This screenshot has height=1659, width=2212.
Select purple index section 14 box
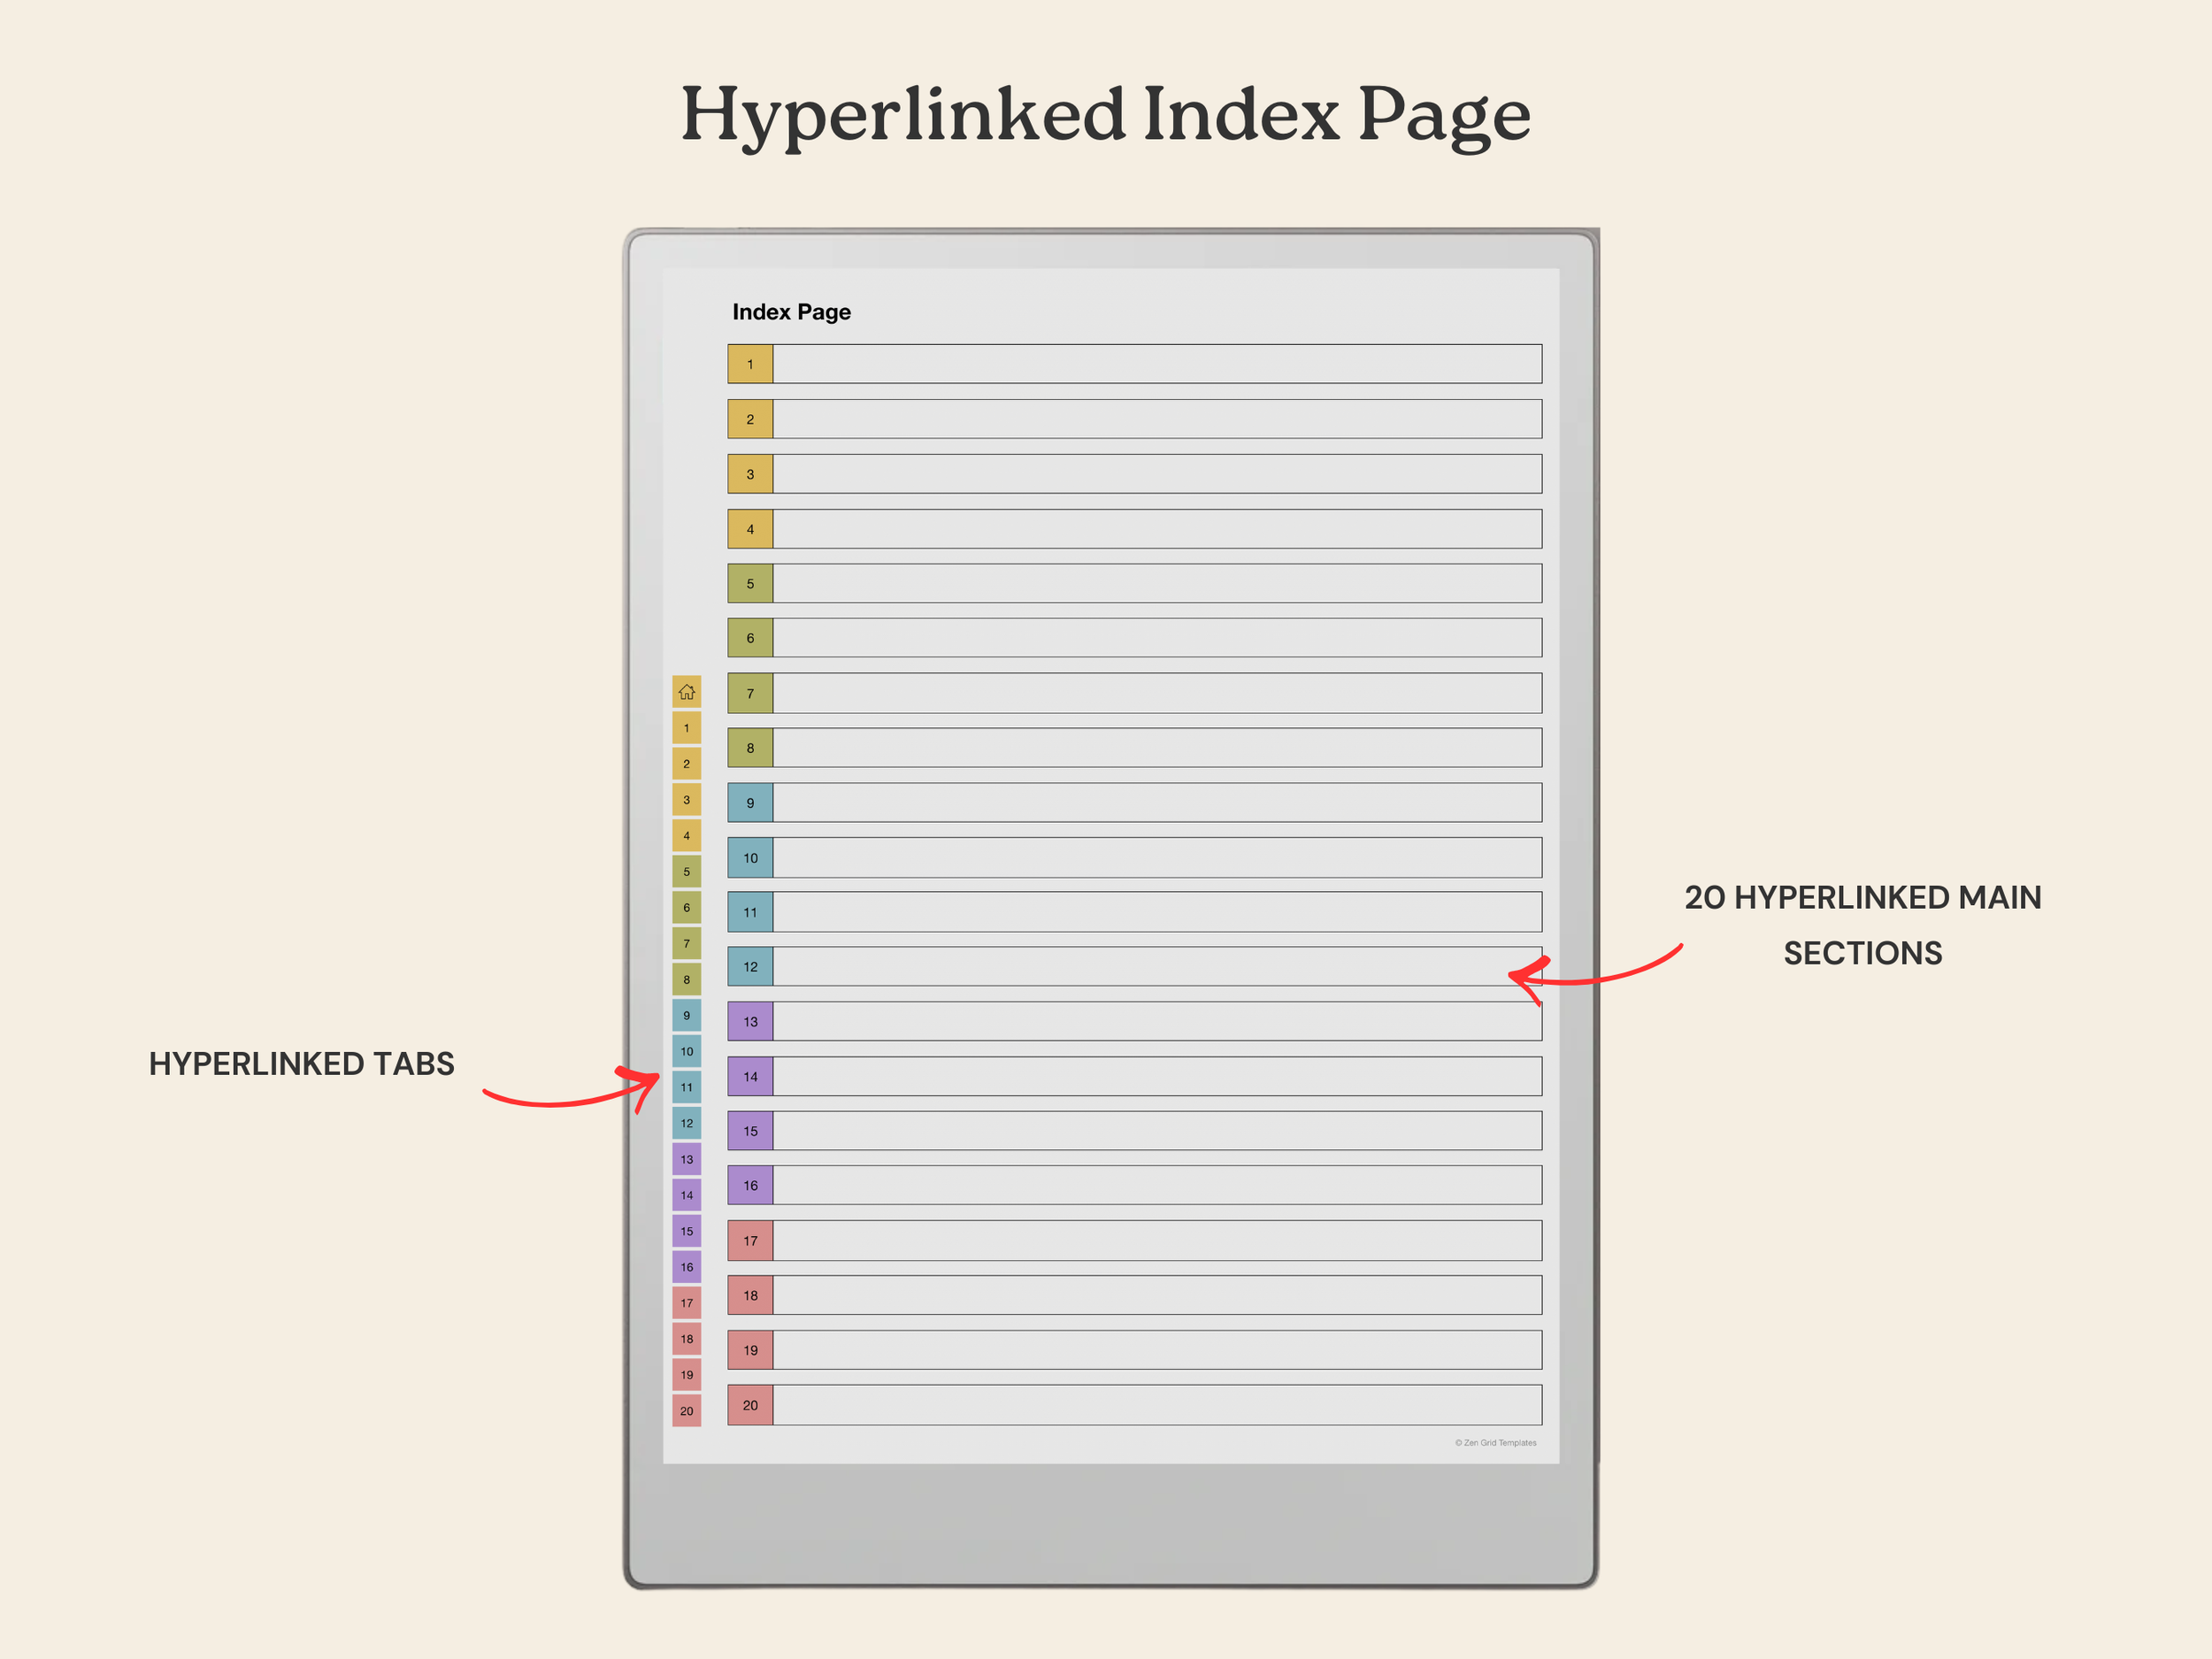(x=750, y=1077)
